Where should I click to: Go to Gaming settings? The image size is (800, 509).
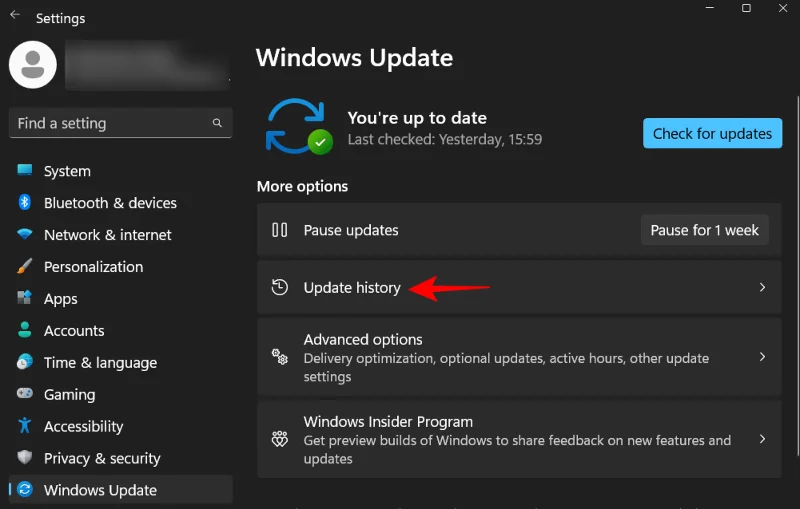[x=120, y=394]
